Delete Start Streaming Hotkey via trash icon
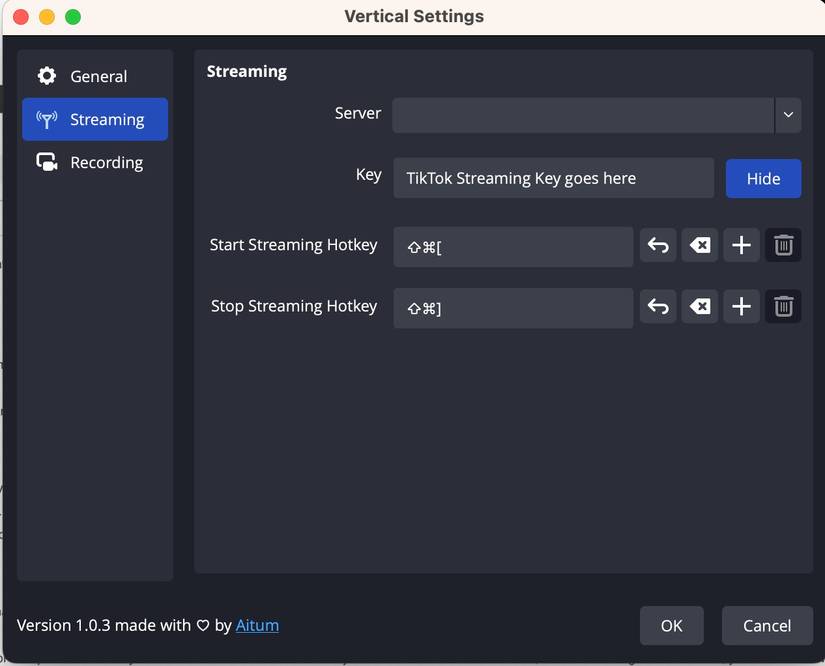This screenshot has width=825, height=666. coord(783,245)
